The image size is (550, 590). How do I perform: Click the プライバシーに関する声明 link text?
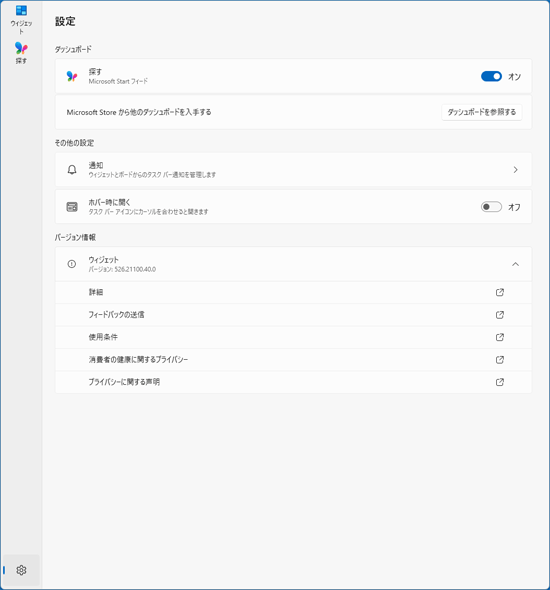[124, 382]
